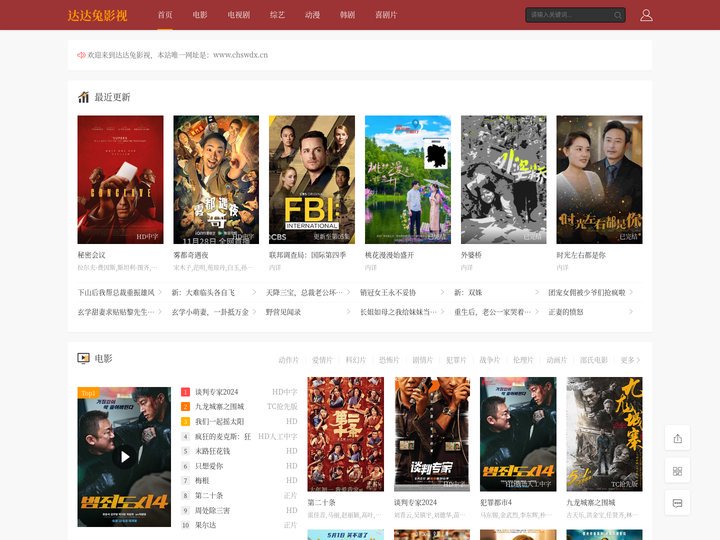Open ranked item 我们一起摇太阳
This screenshot has height=540, width=720.
pos(220,422)
